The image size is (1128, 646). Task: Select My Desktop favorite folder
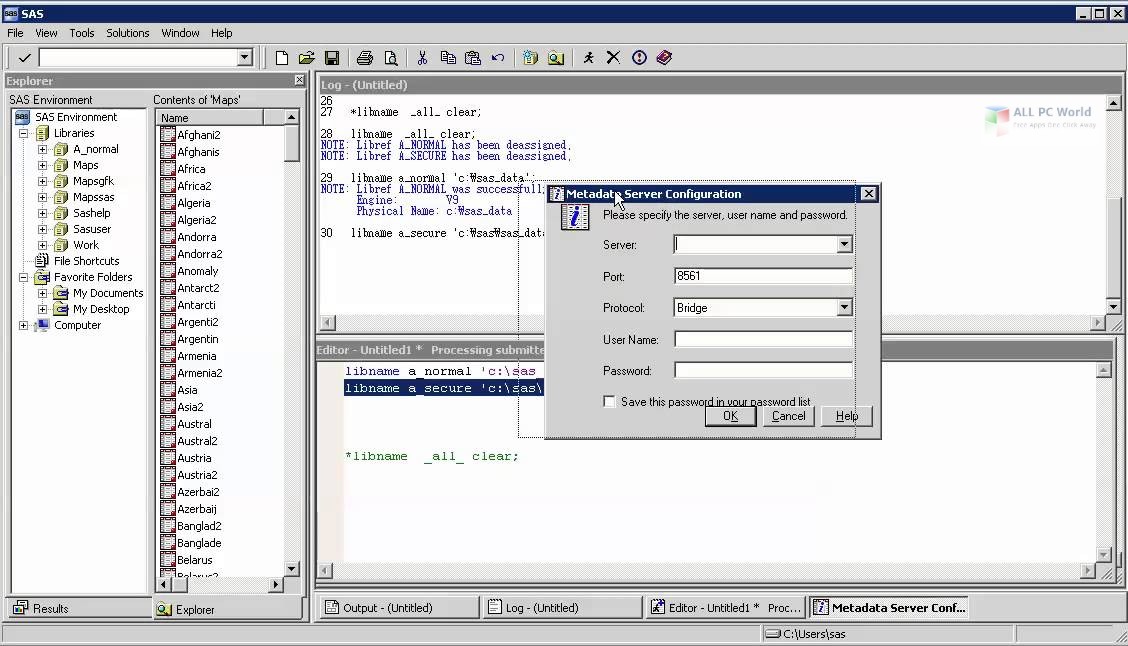(101, 309)
